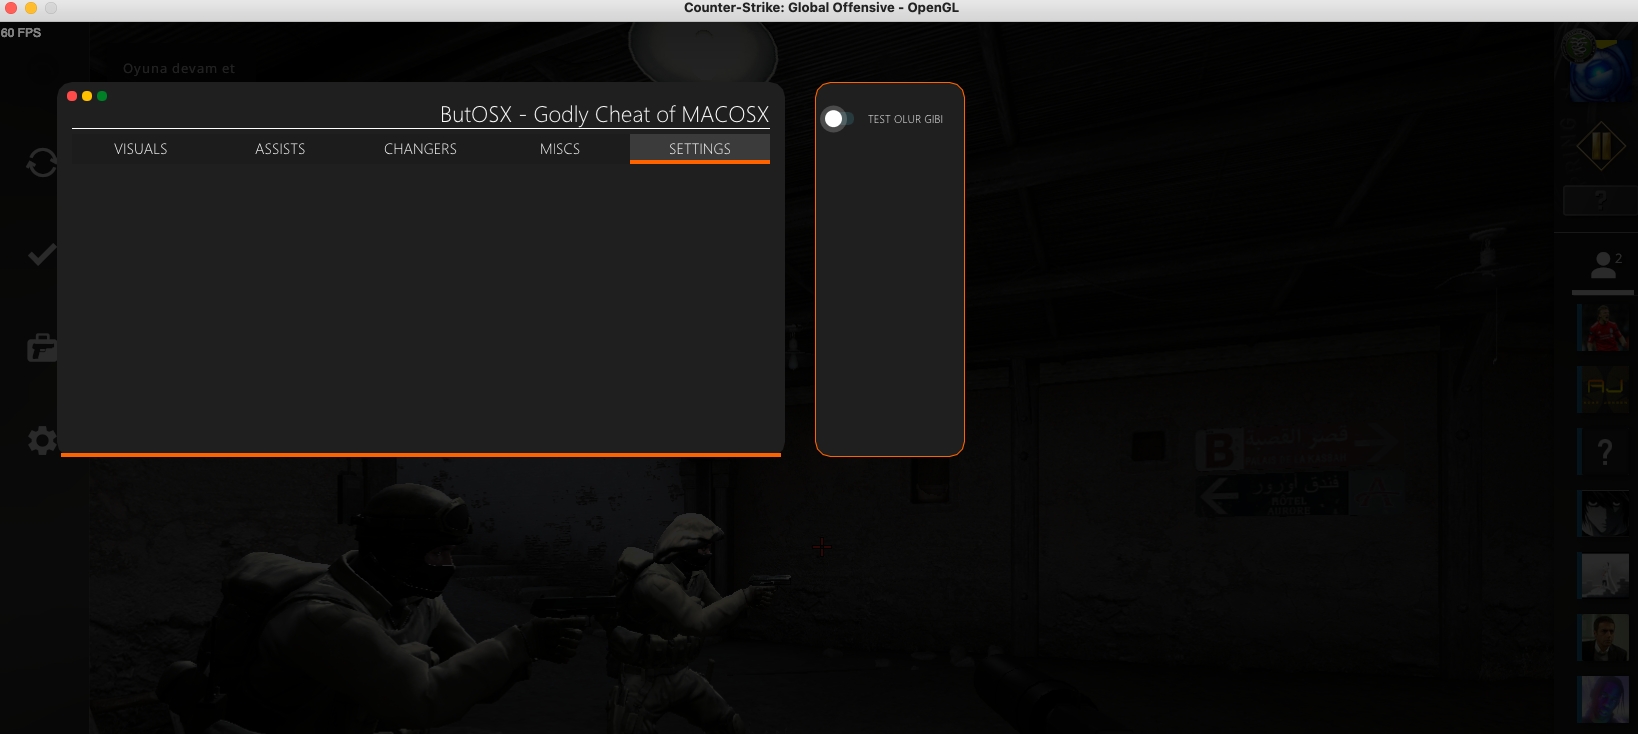Open the ASSISTS tab
The image size is (1638, 734).
280,149
